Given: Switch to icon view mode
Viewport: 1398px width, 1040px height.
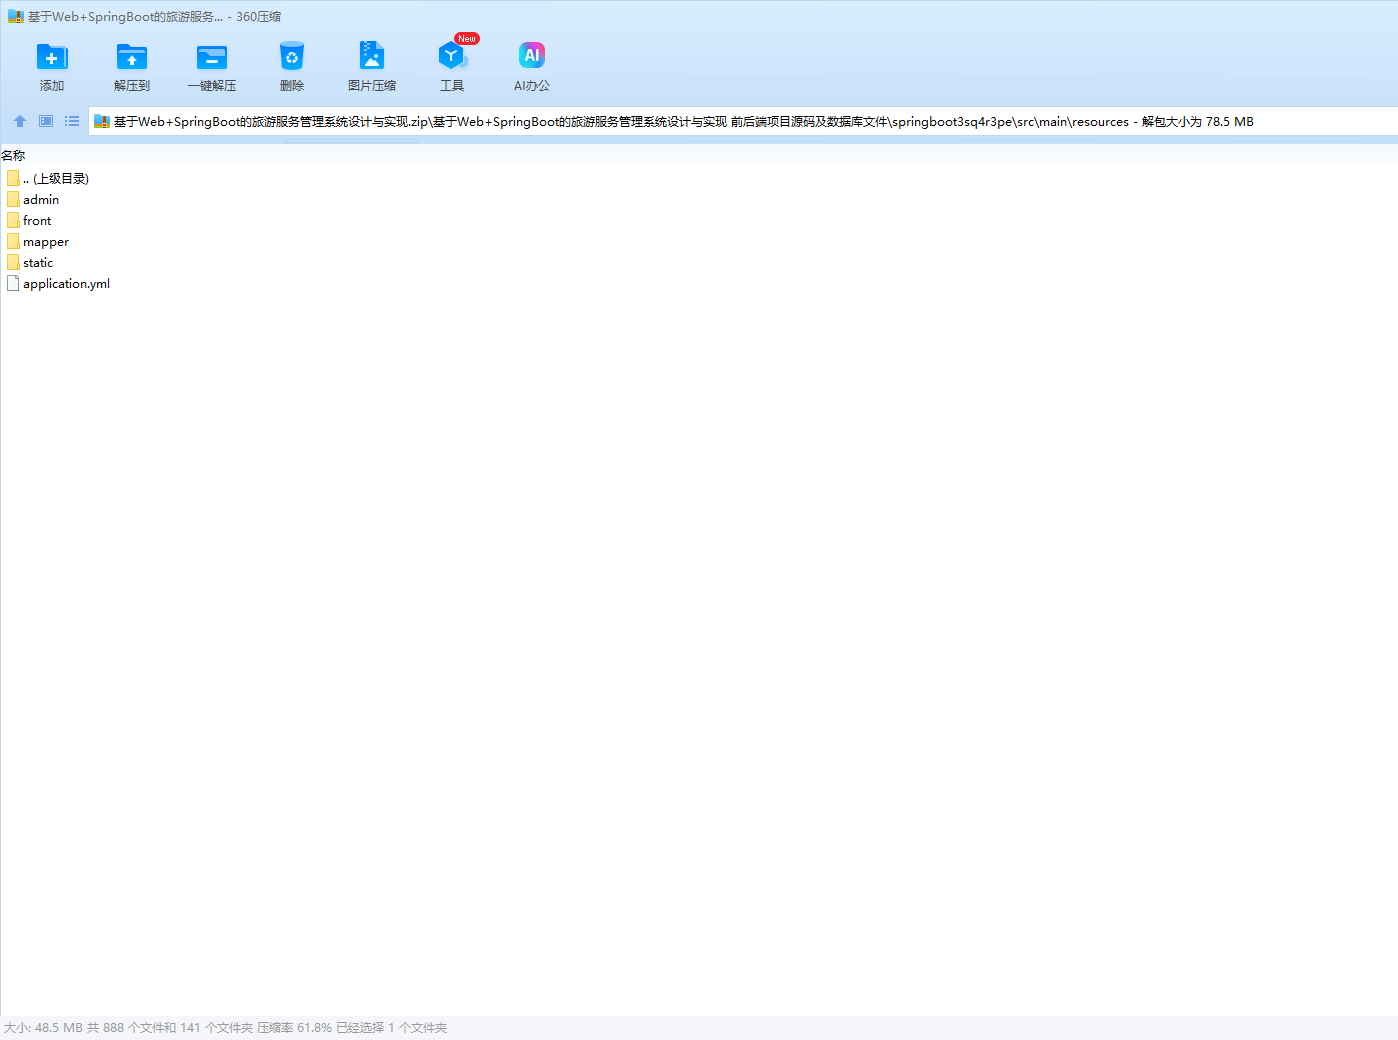Looking at the screenshot, I should pyautogui.click(x=46, y=121).
